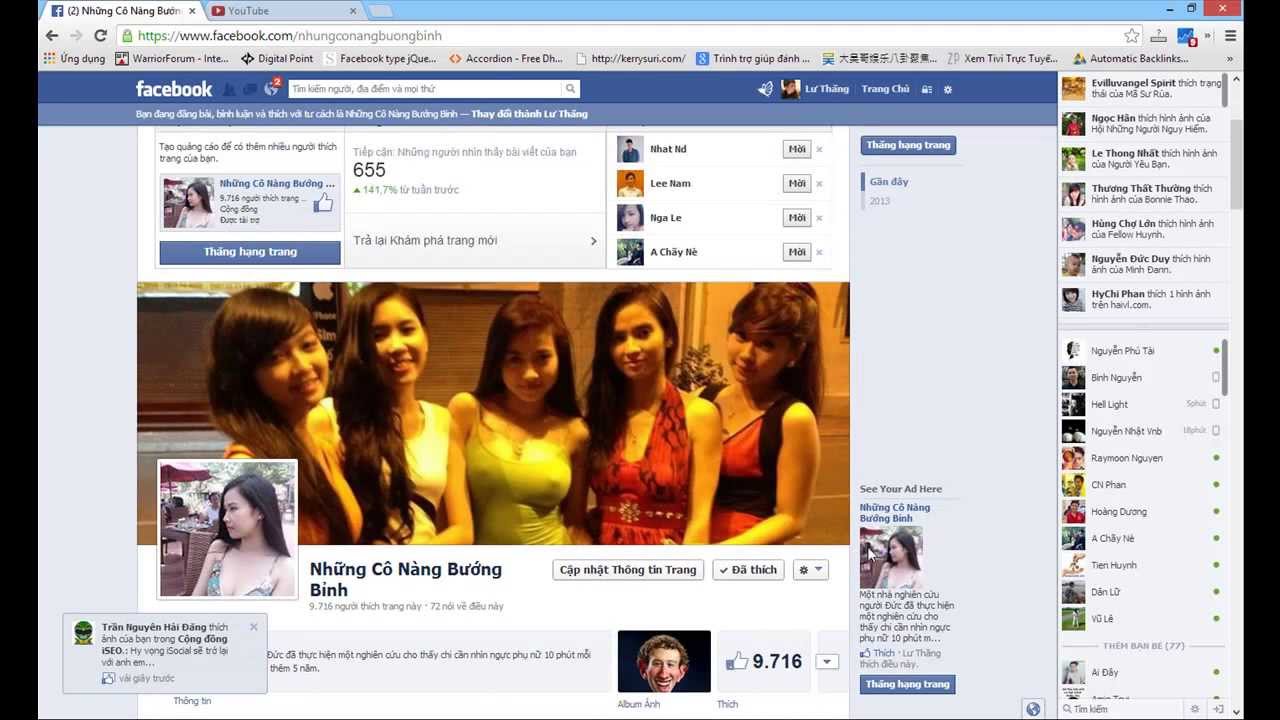The height and width of the screenshot is (720, 1280).
Task: Click the thumbs-up like icon in the page ad preview
Action: click(x=323, y=203)
